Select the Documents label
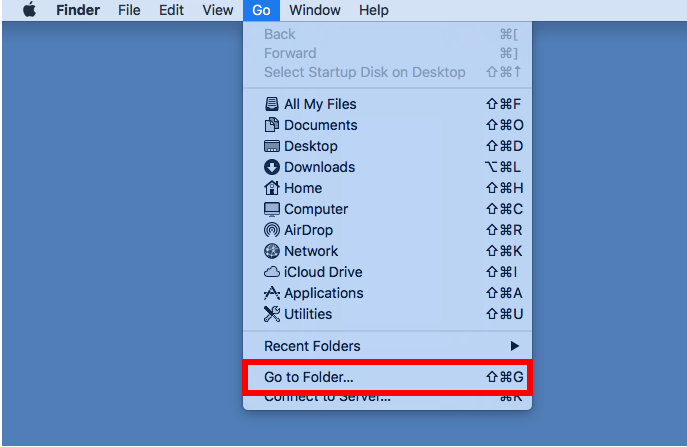This screenshot has width=687, height=447. click(x=321, y=125)
